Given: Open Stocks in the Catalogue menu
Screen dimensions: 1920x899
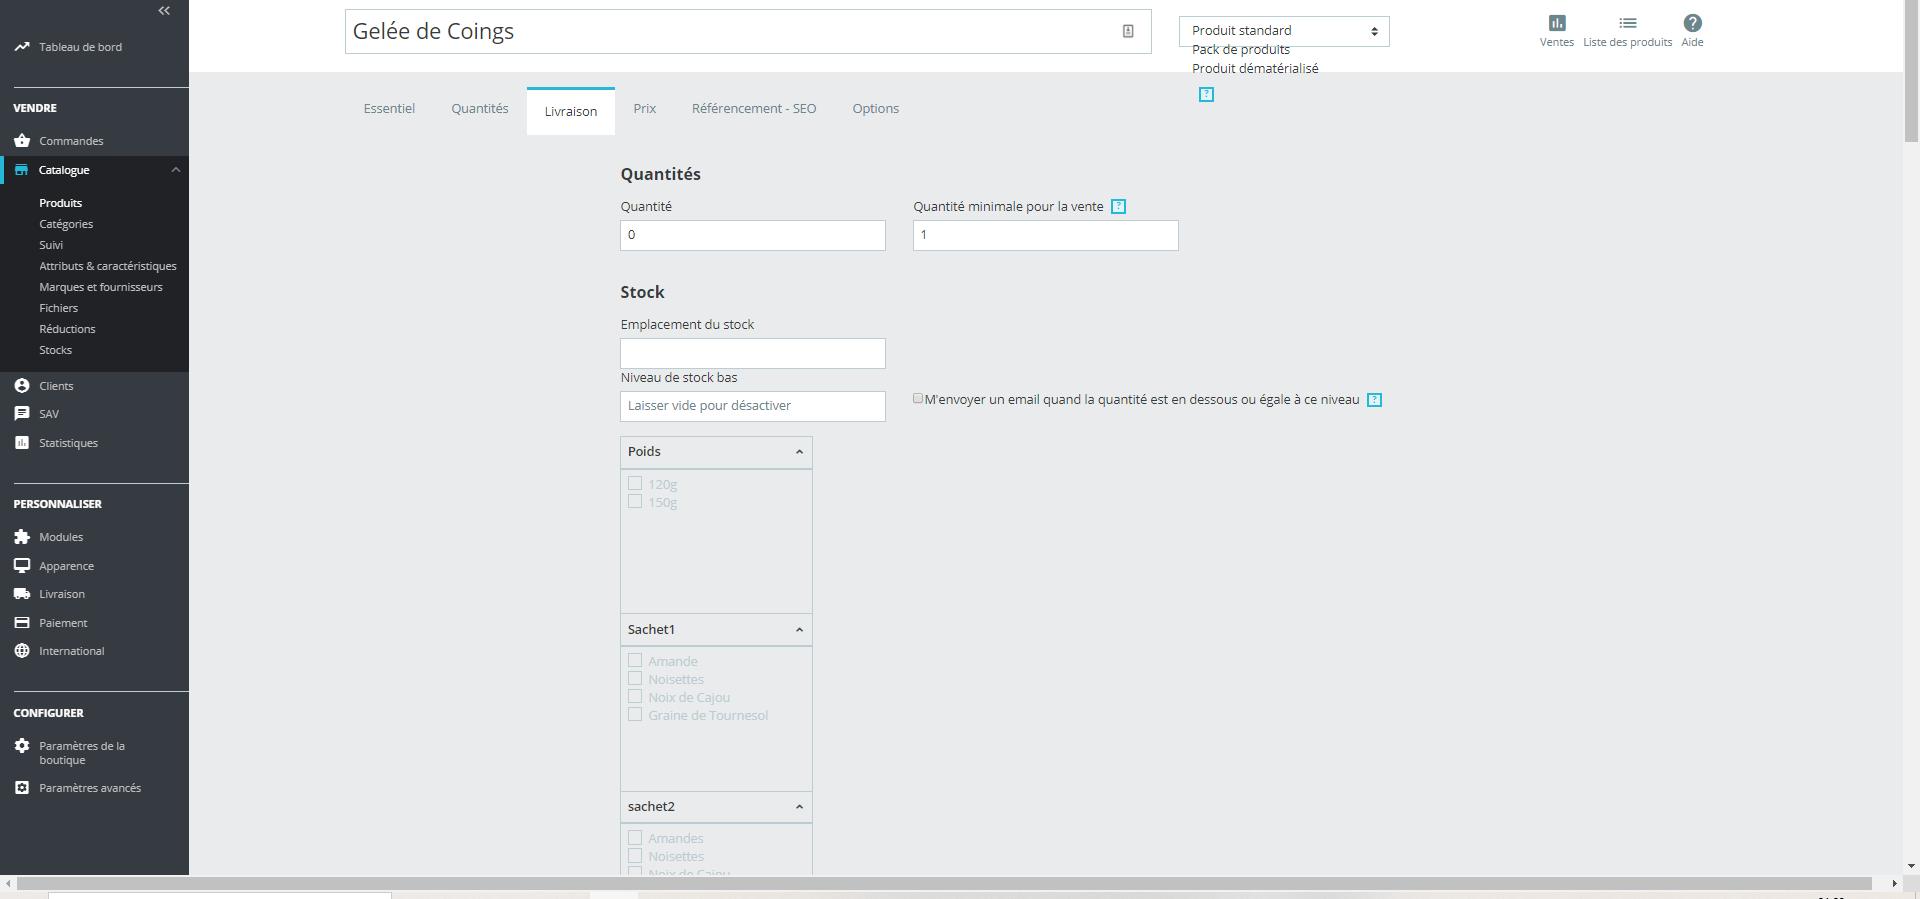Looking at the screenshot, I should [56, 350].
